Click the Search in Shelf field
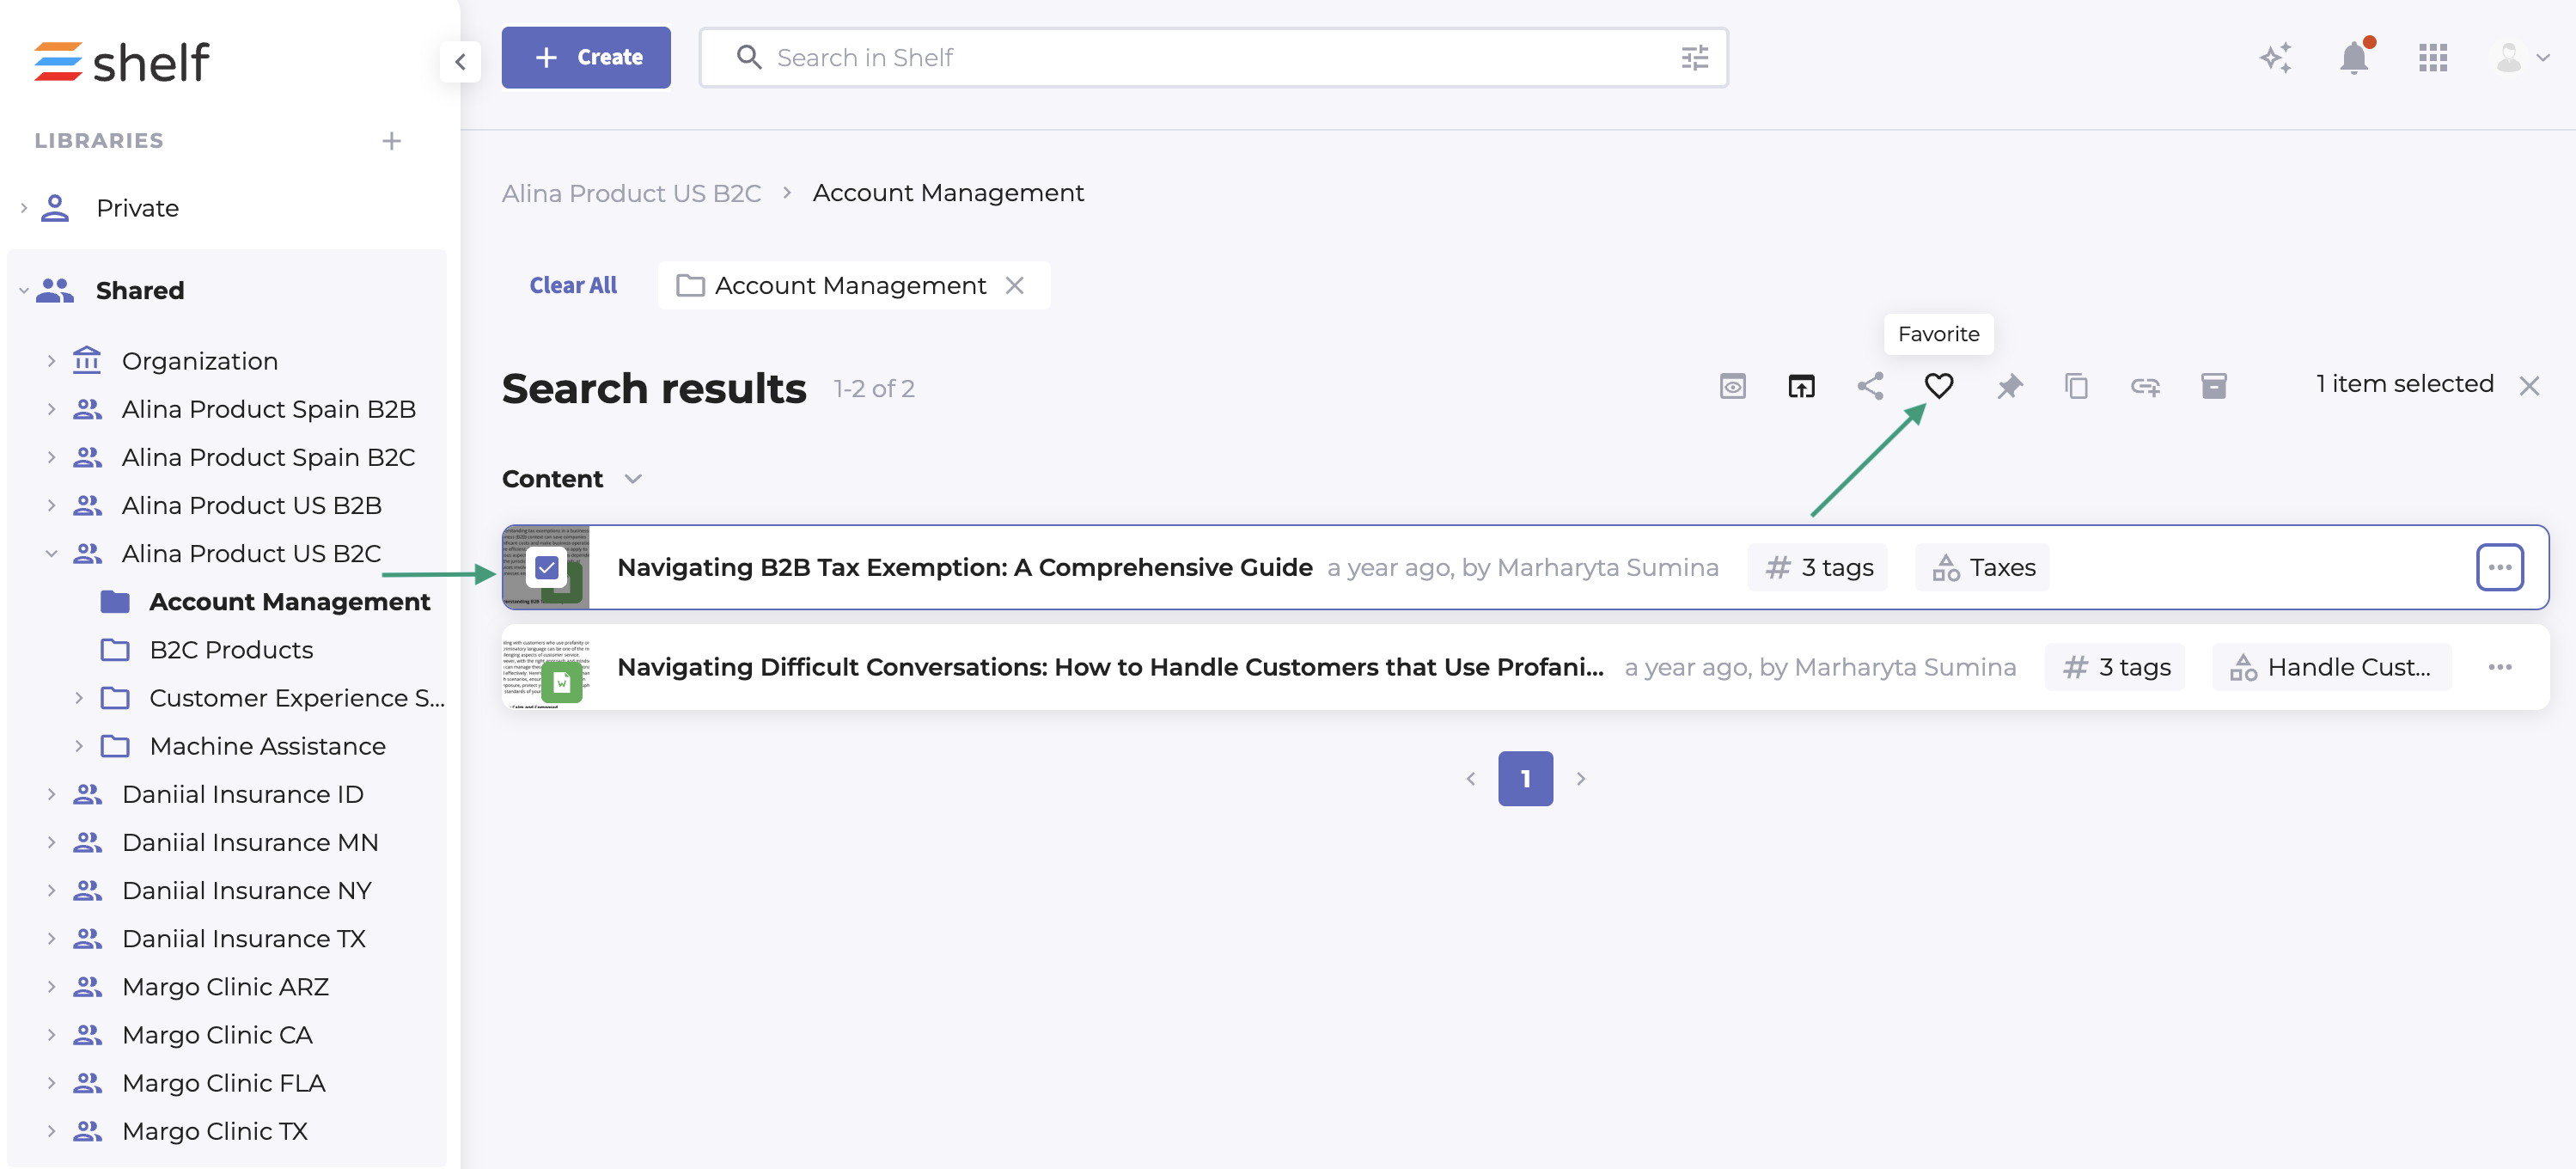Screen dimensions: 2576x1169 [1200, 58]
